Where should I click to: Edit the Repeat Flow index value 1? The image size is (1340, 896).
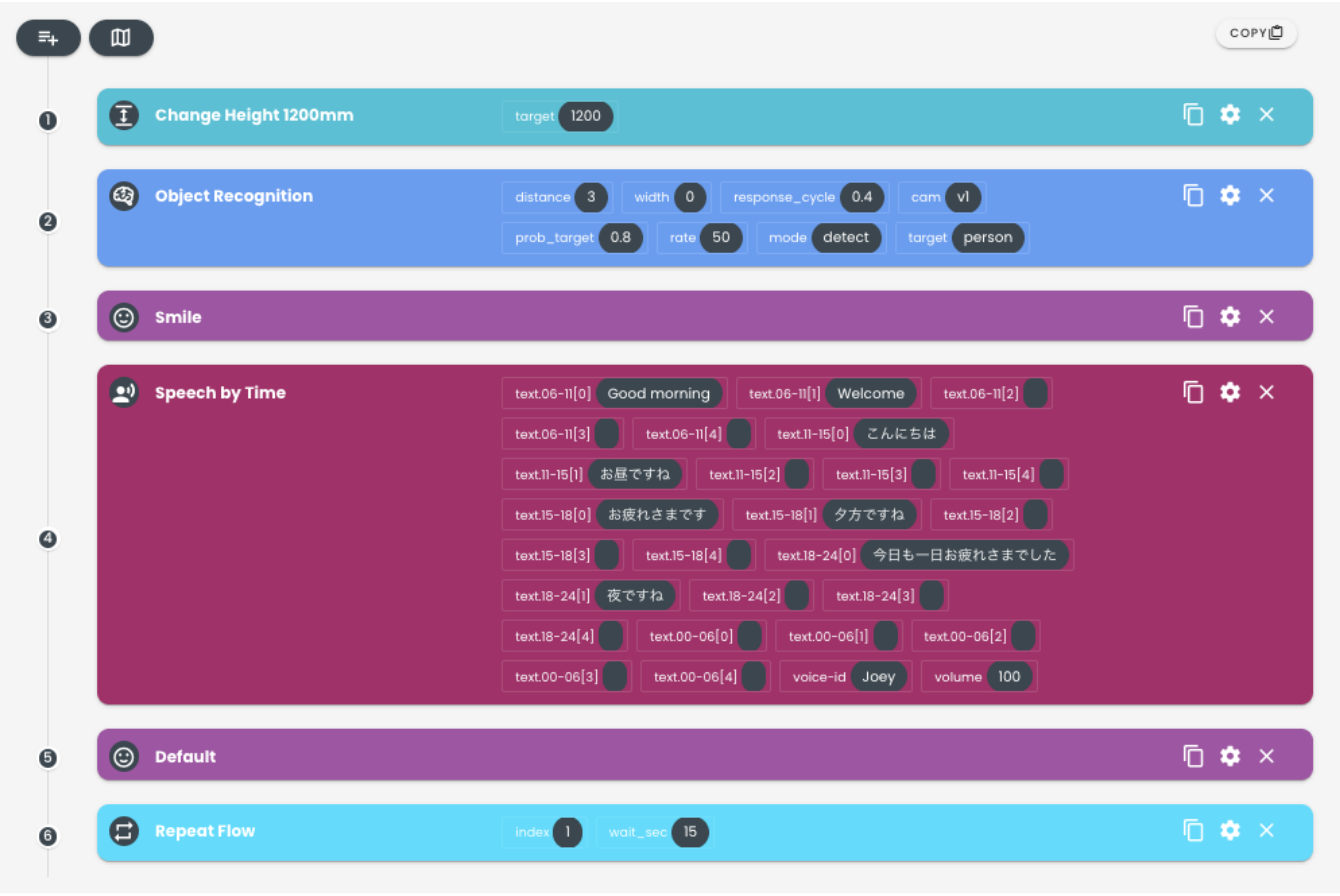tap(567, 832)
